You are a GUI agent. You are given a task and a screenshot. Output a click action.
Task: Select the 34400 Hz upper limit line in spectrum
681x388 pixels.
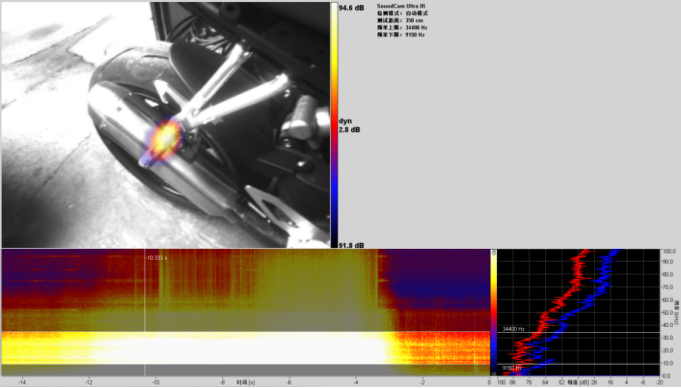point(579,333)
